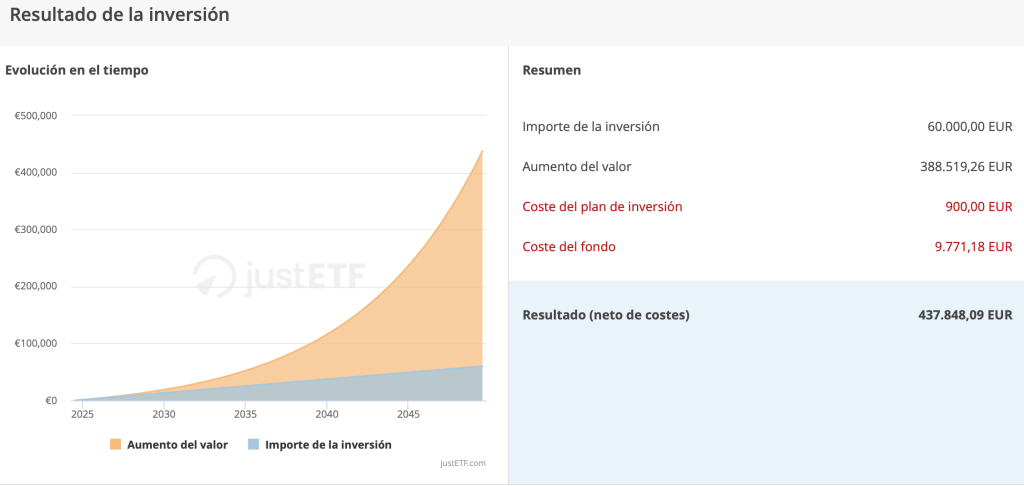Open the justETF.com credit link below chart
The height and width of the screenshot is (486, 1024).
pos(462,463)
